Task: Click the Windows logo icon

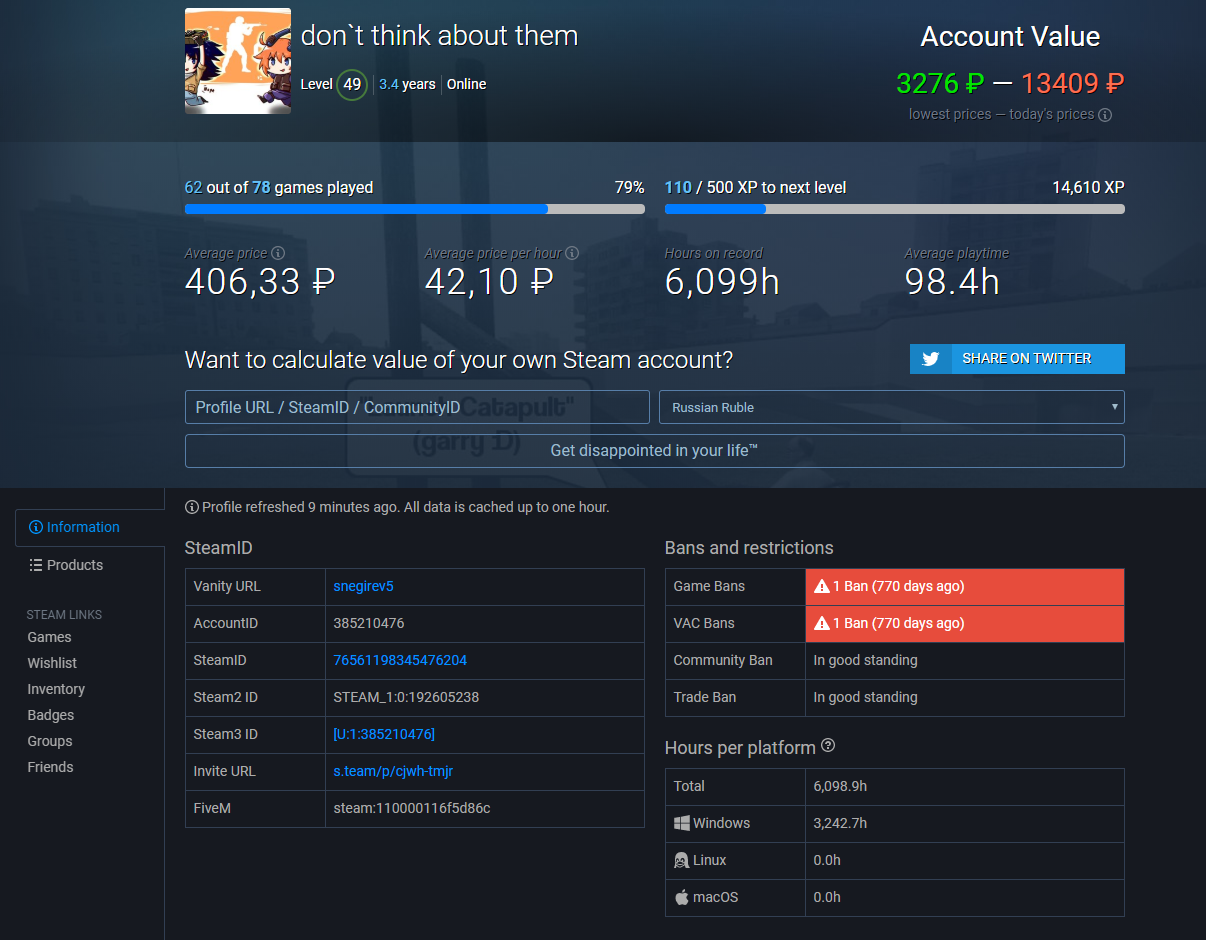Action: pyautogui.click(x=682, y=823)
